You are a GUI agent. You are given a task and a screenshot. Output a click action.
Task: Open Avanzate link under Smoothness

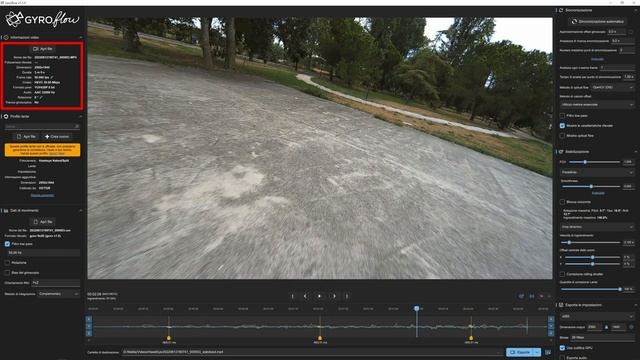pos(598,193)
